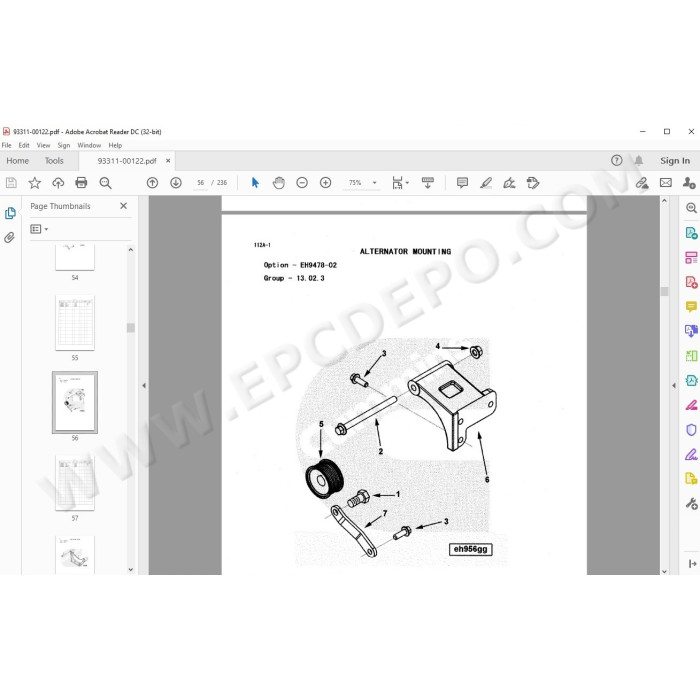Select page 55 thumbnail
Viewport: 700px width, 700px height.
(x=75, y=323)
